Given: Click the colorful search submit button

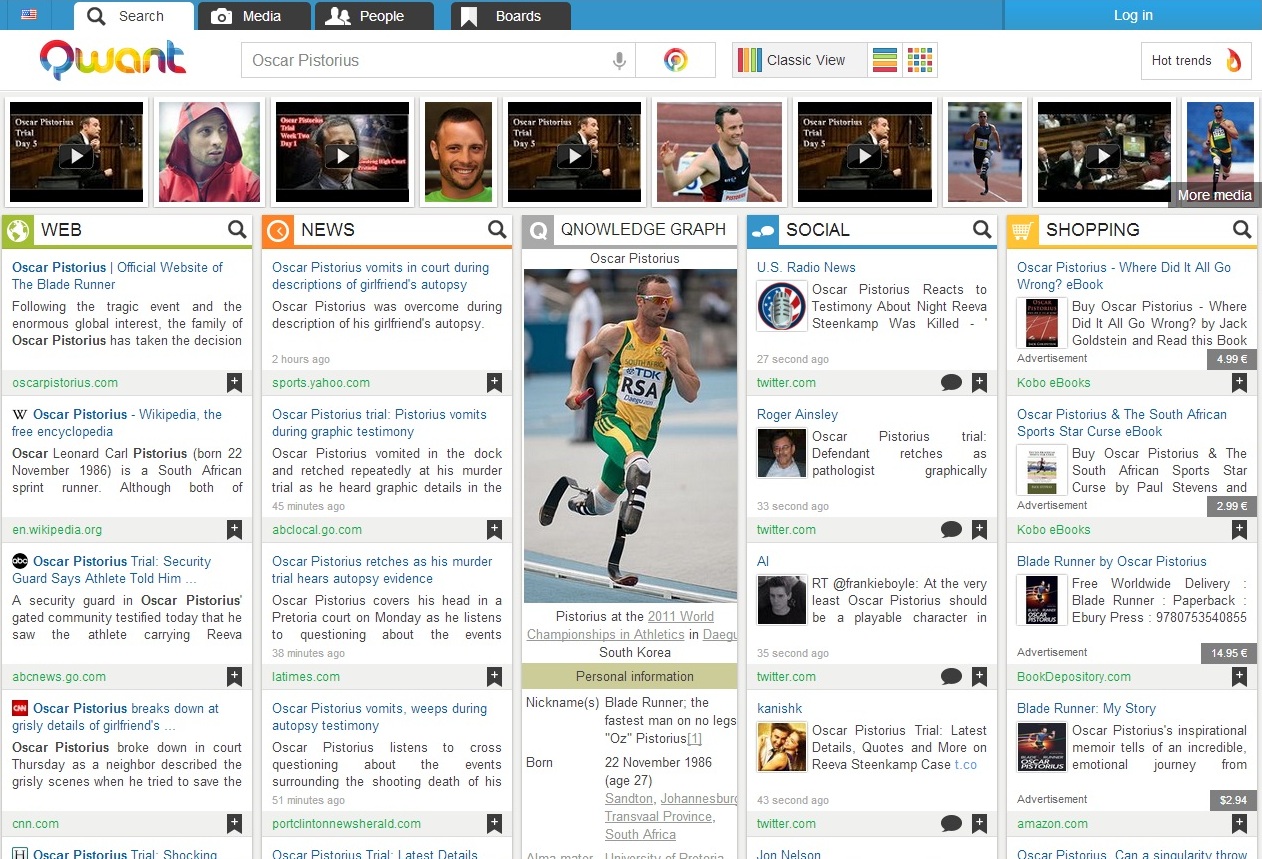Looking at the screenshot, I should click(676, 60).
